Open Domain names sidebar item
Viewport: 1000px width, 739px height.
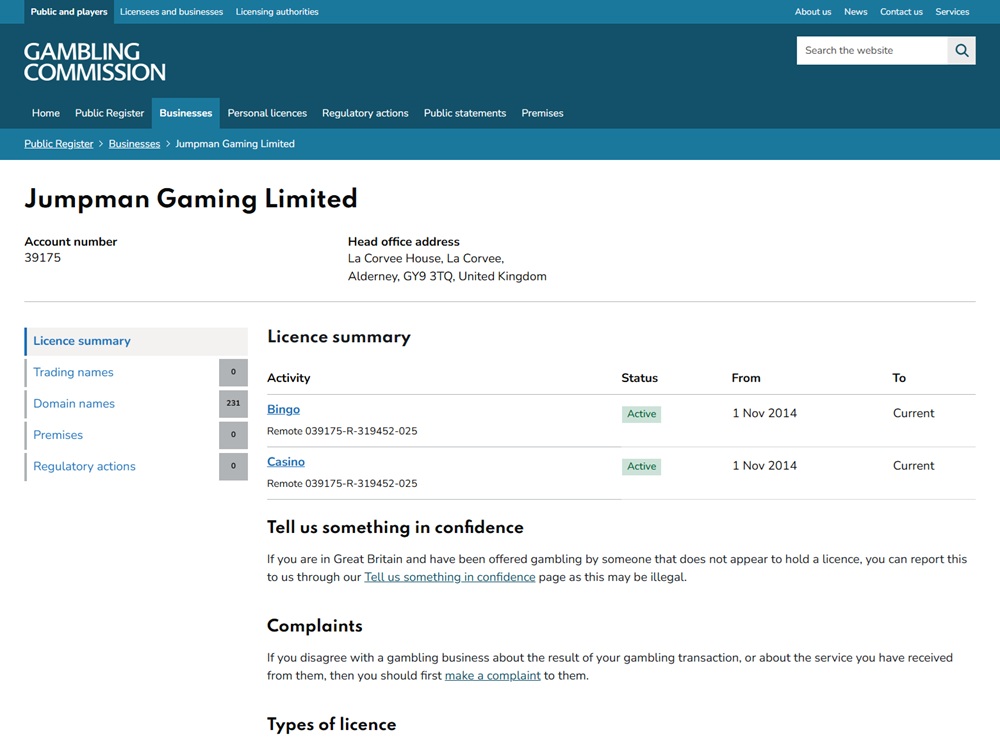click(74, 404)
